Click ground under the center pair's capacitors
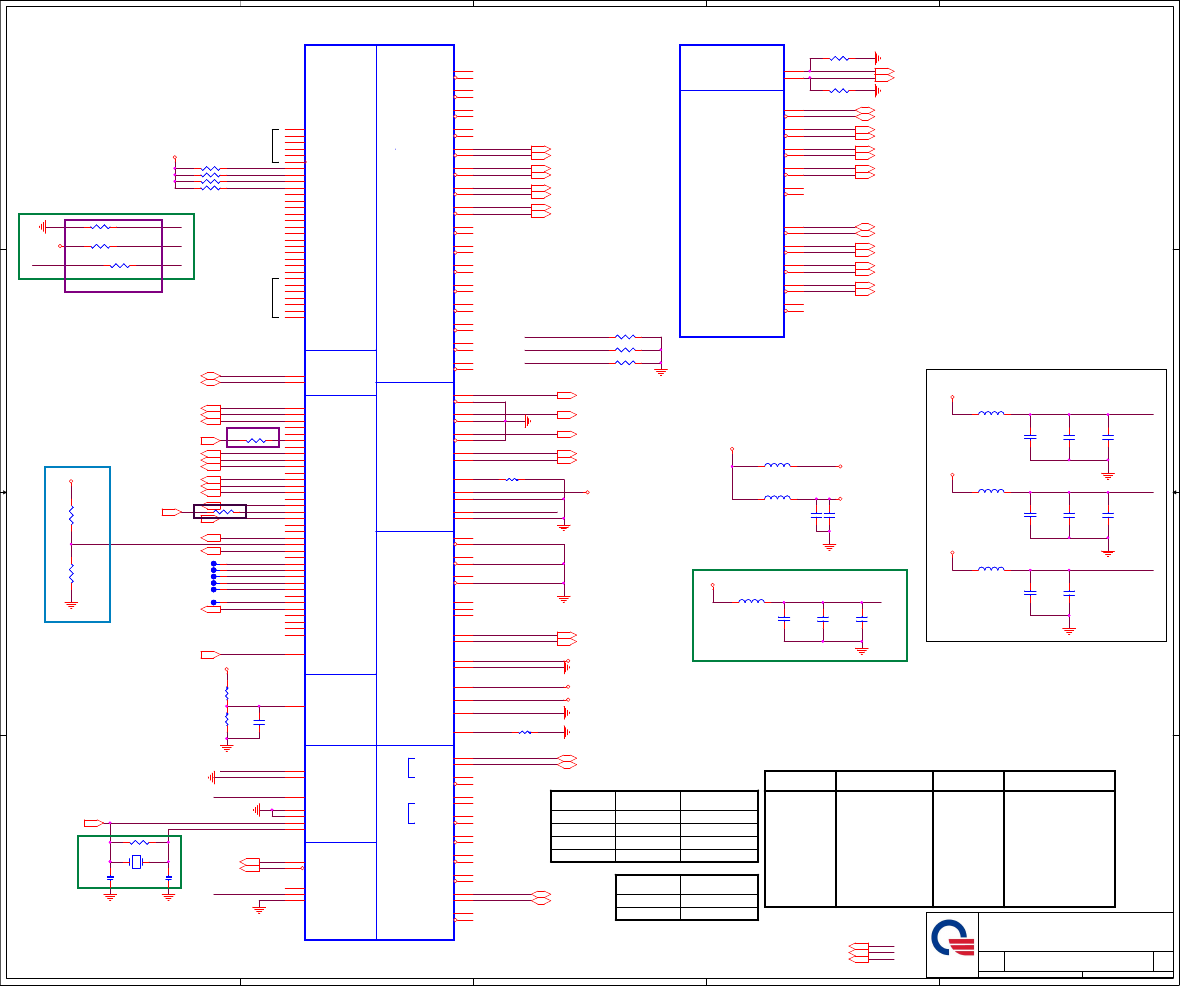 pyautogui.click(x=829, y=547)
